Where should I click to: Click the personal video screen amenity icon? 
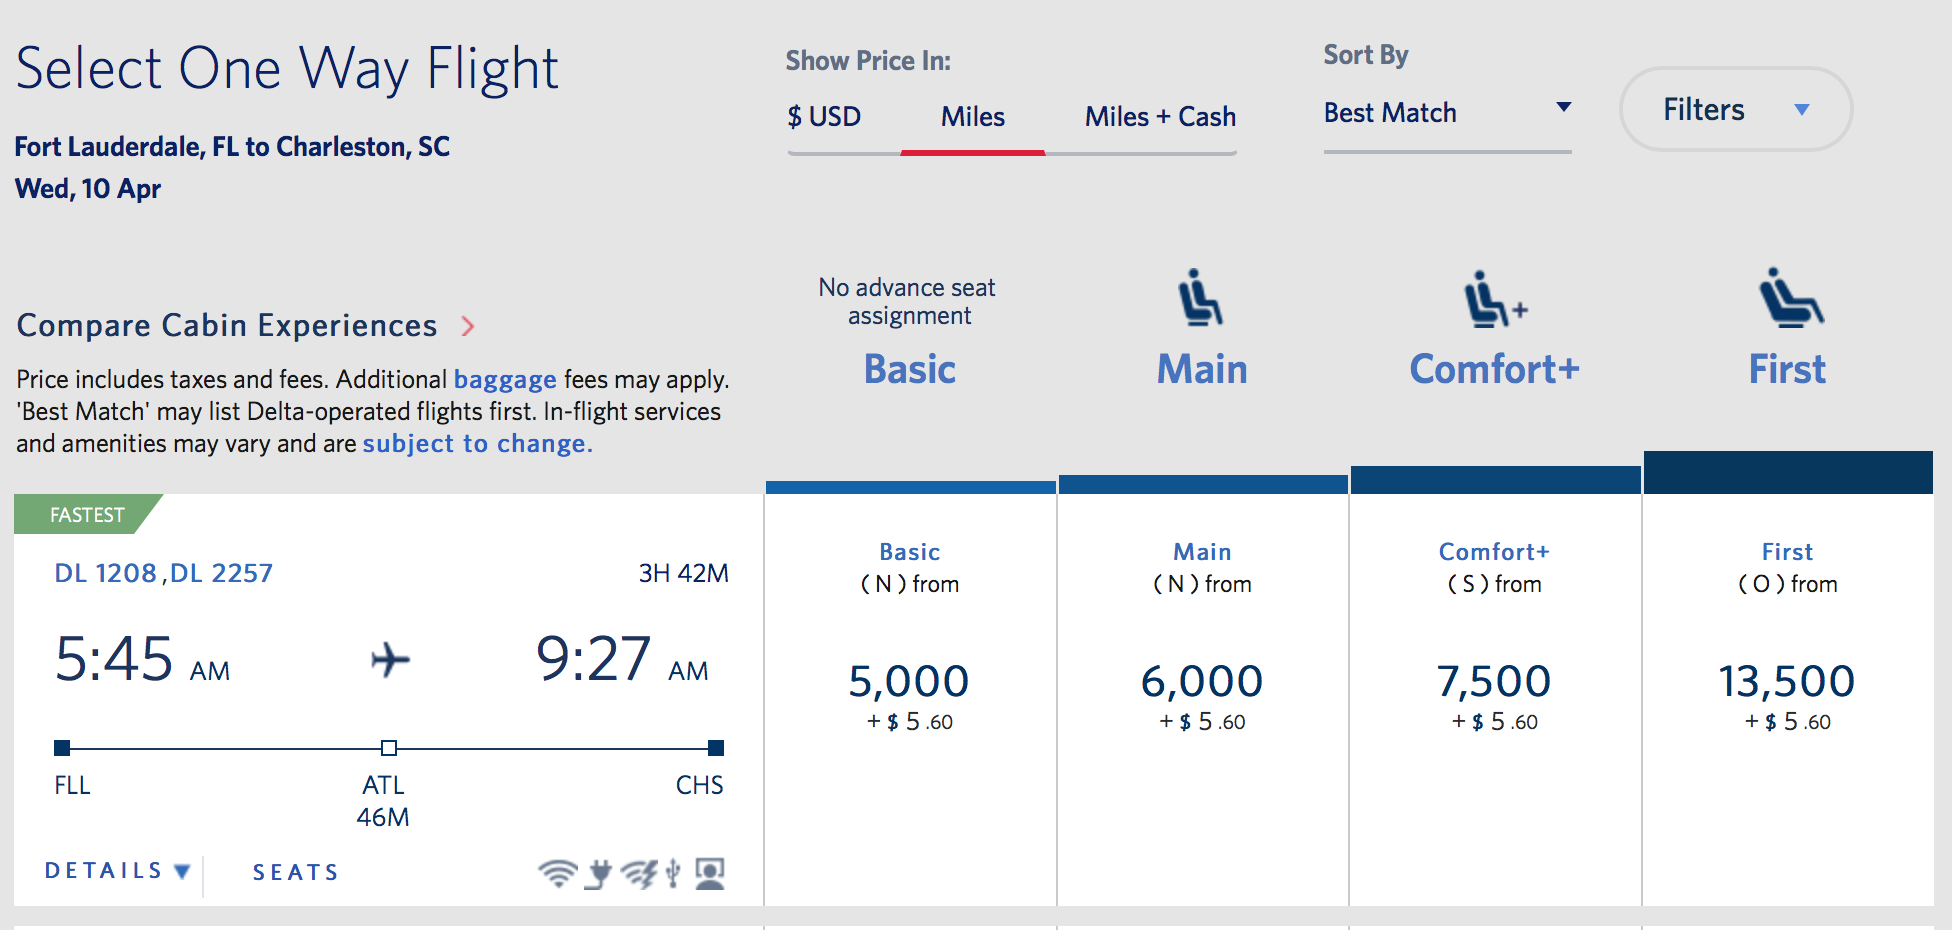(x=710, y=873)
